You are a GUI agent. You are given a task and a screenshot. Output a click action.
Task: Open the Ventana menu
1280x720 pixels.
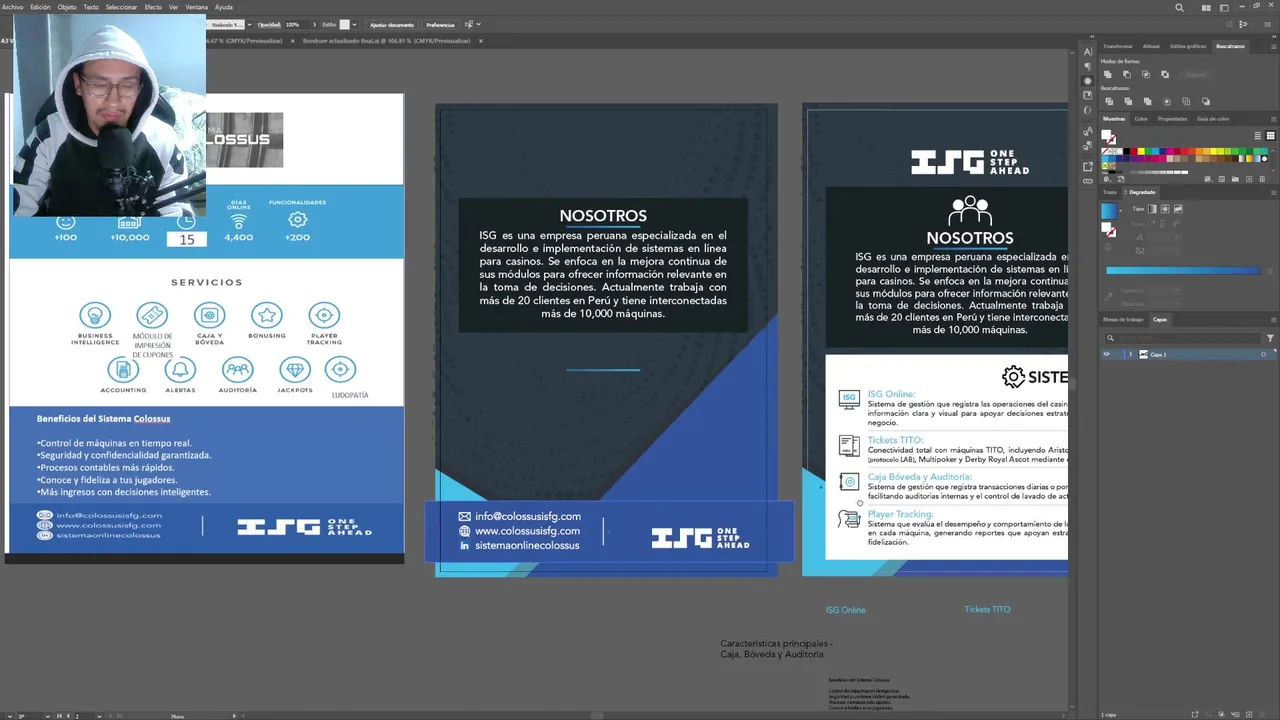(x=196, y=7)
